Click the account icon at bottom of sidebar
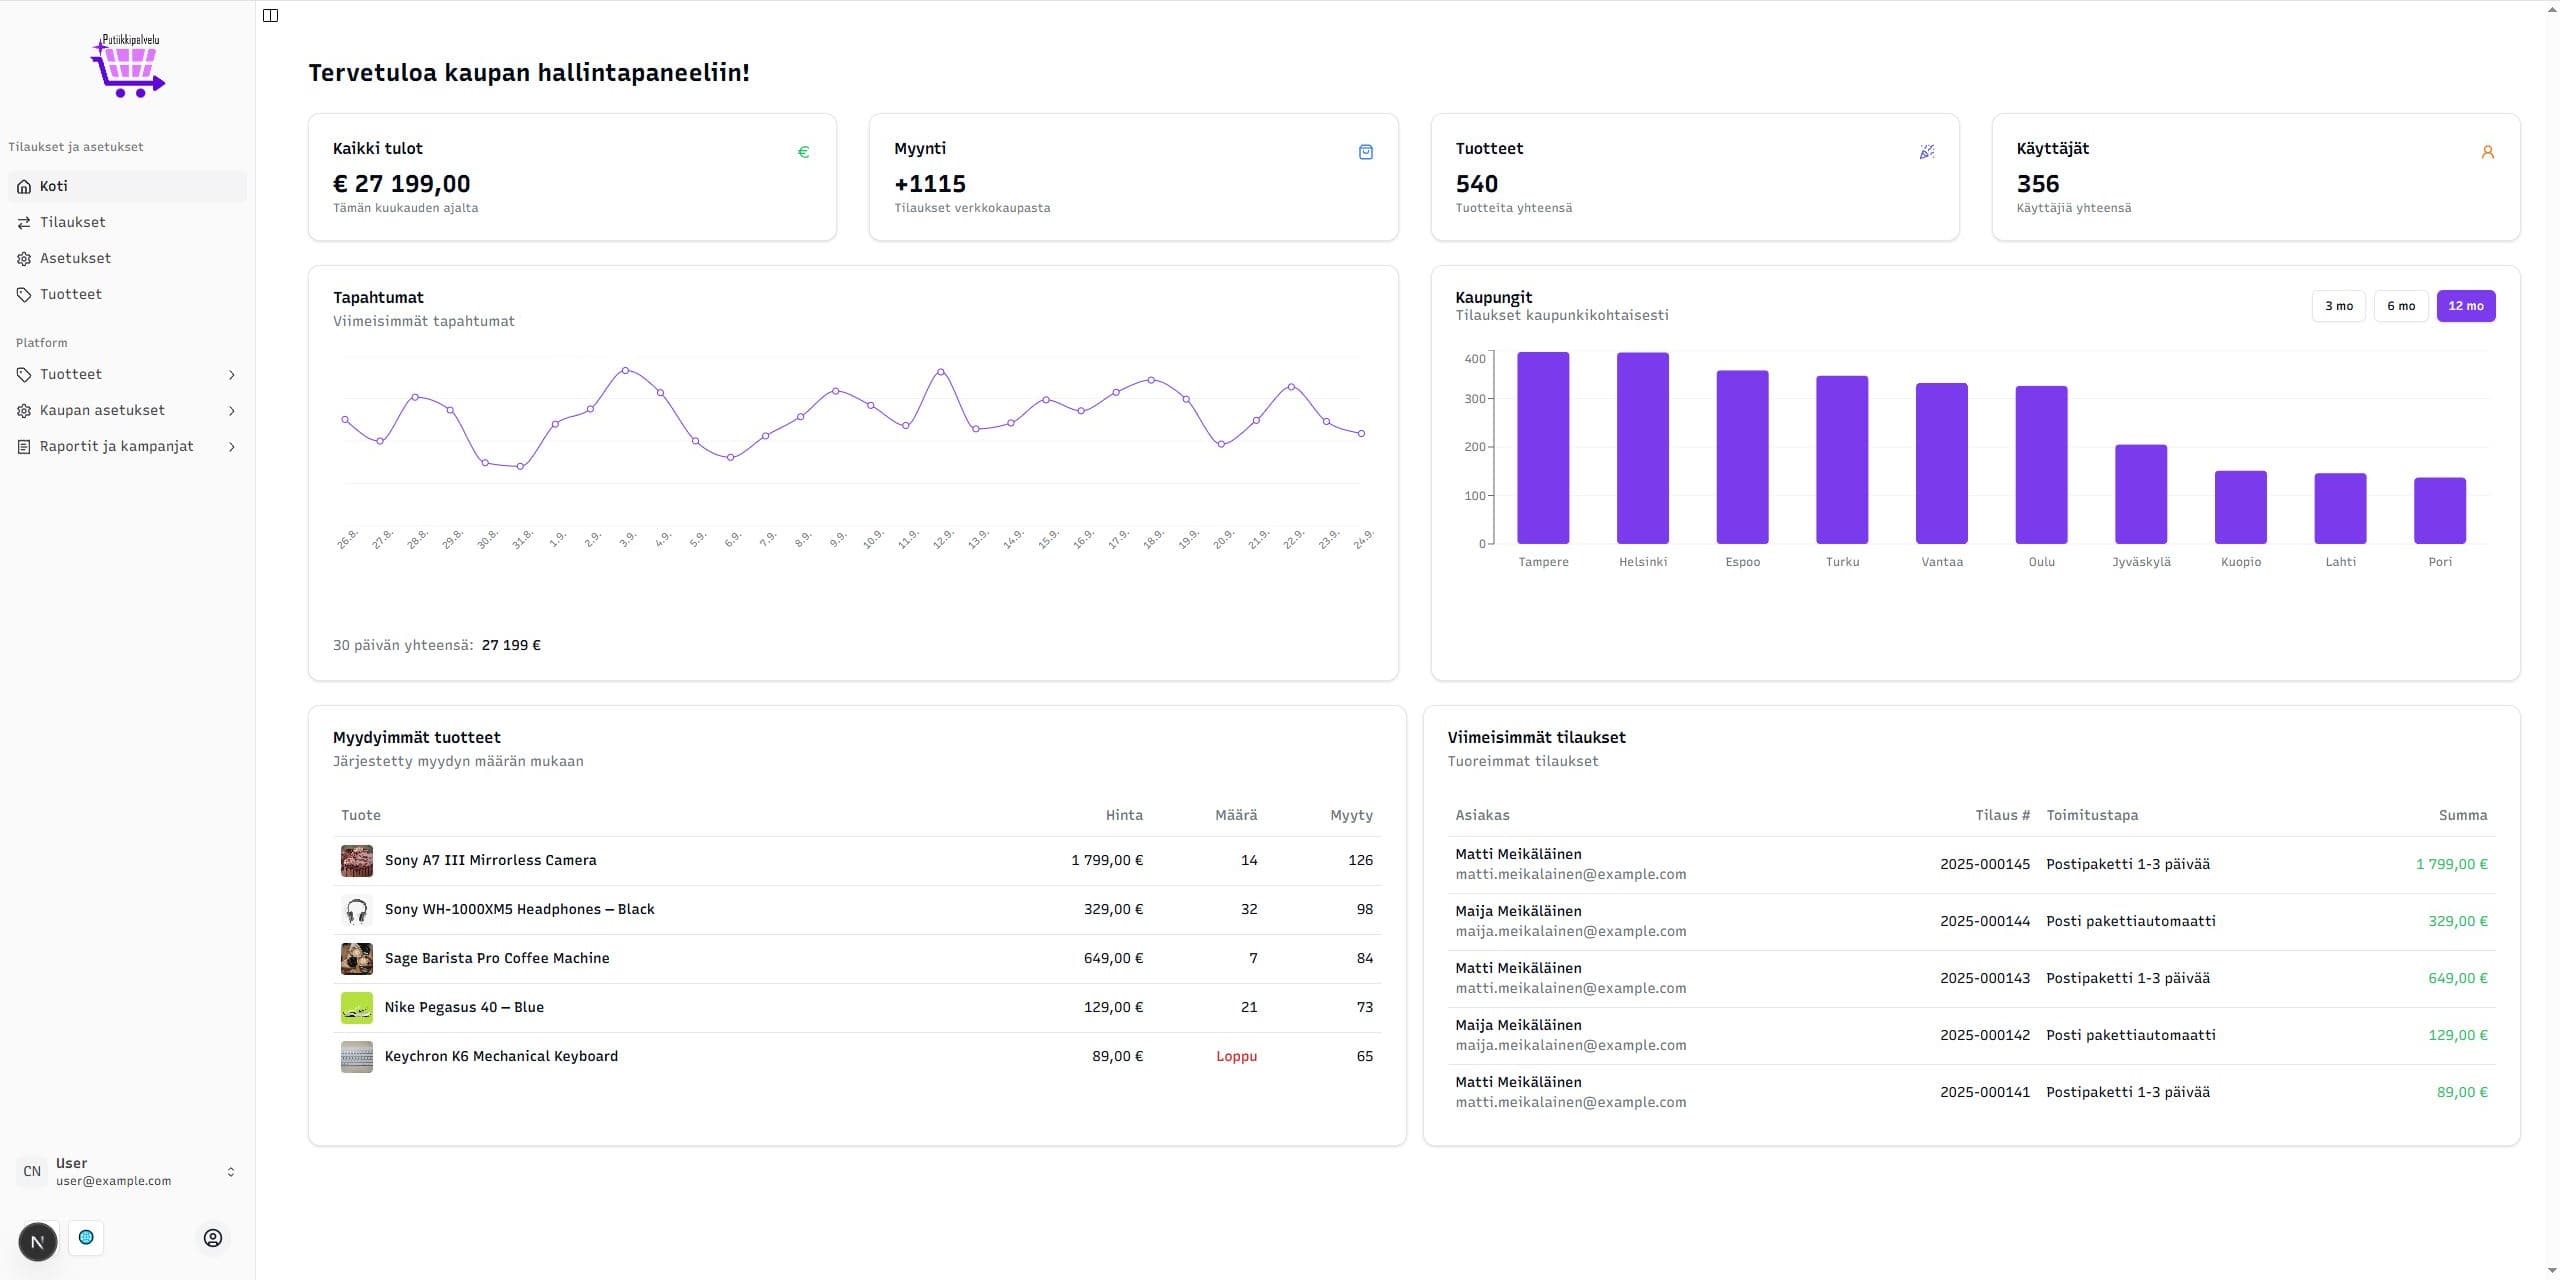Image resolution: width=2560 pixels, height=1280 pixels. (212, 1237)
